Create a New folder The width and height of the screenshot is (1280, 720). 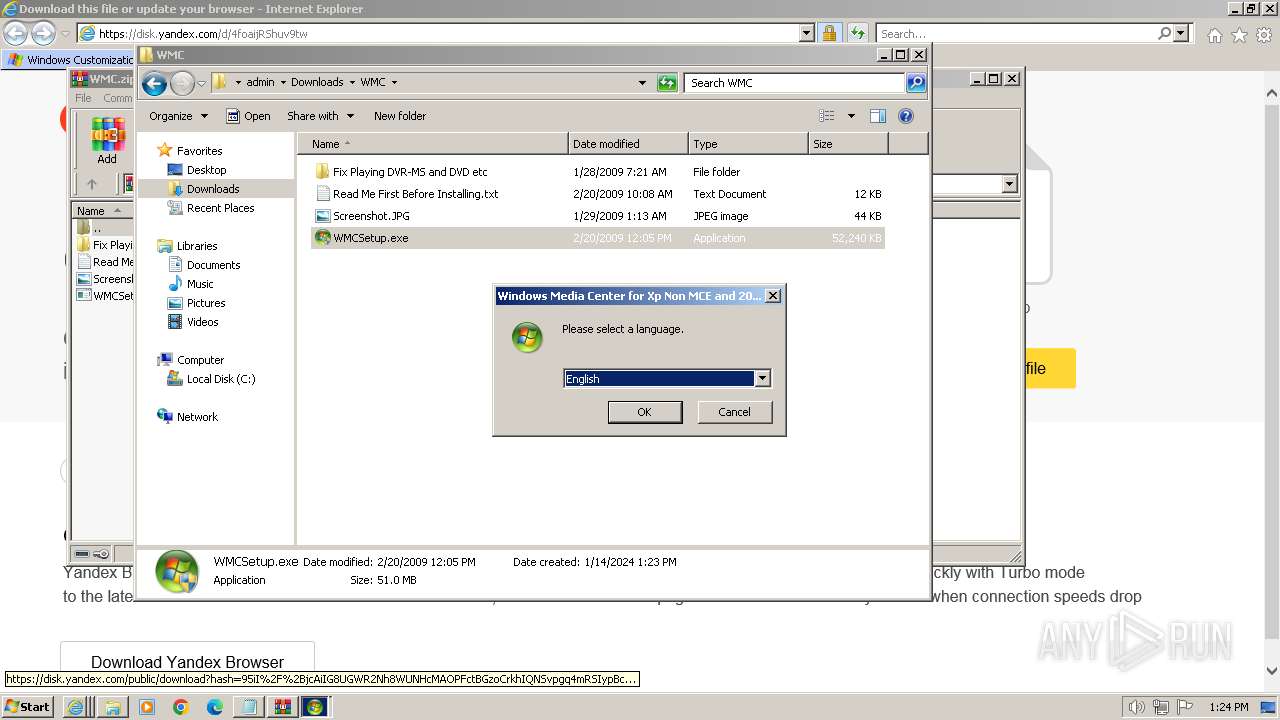click(400, 116)
